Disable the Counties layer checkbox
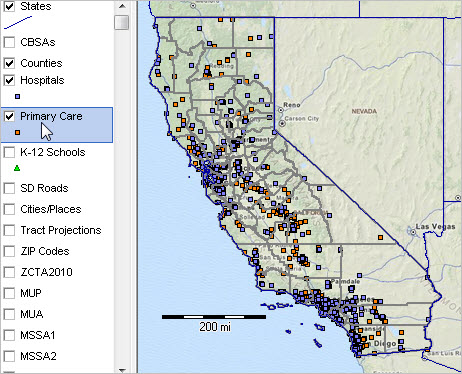462x374 pixels. click(9, 63)
